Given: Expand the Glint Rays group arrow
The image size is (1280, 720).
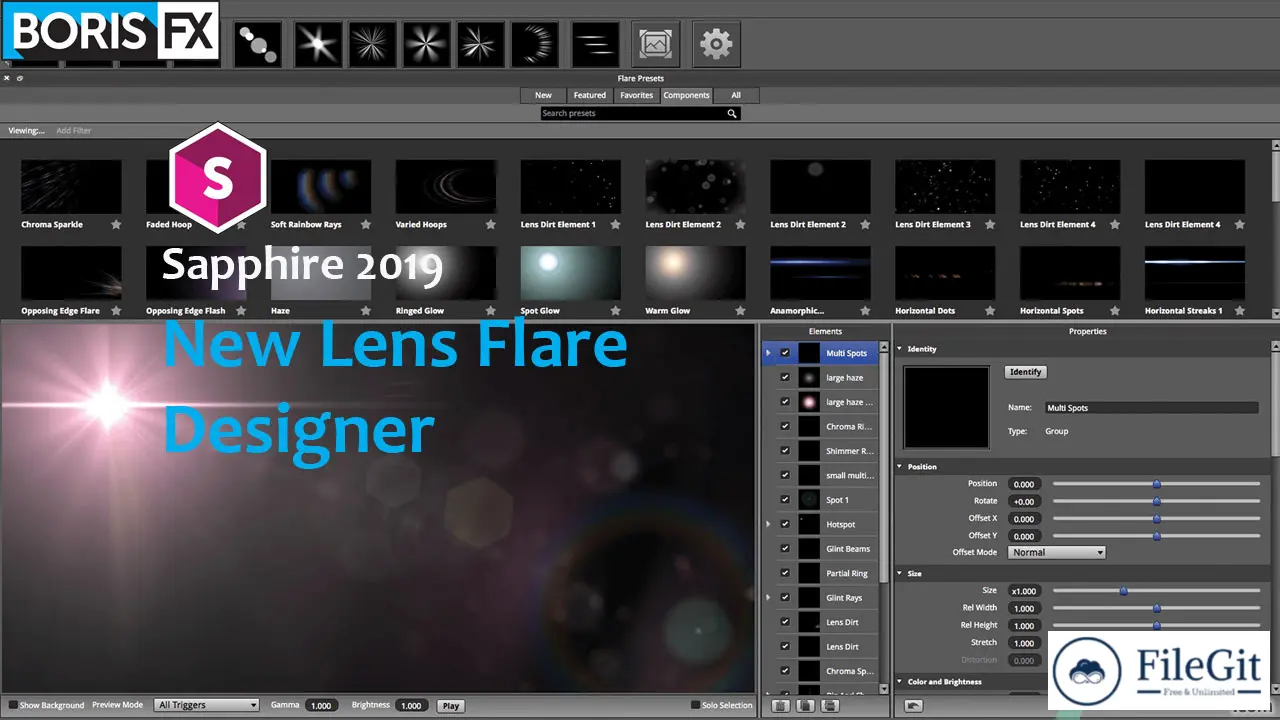Looking at the screenshot, I should coord(768,598).
